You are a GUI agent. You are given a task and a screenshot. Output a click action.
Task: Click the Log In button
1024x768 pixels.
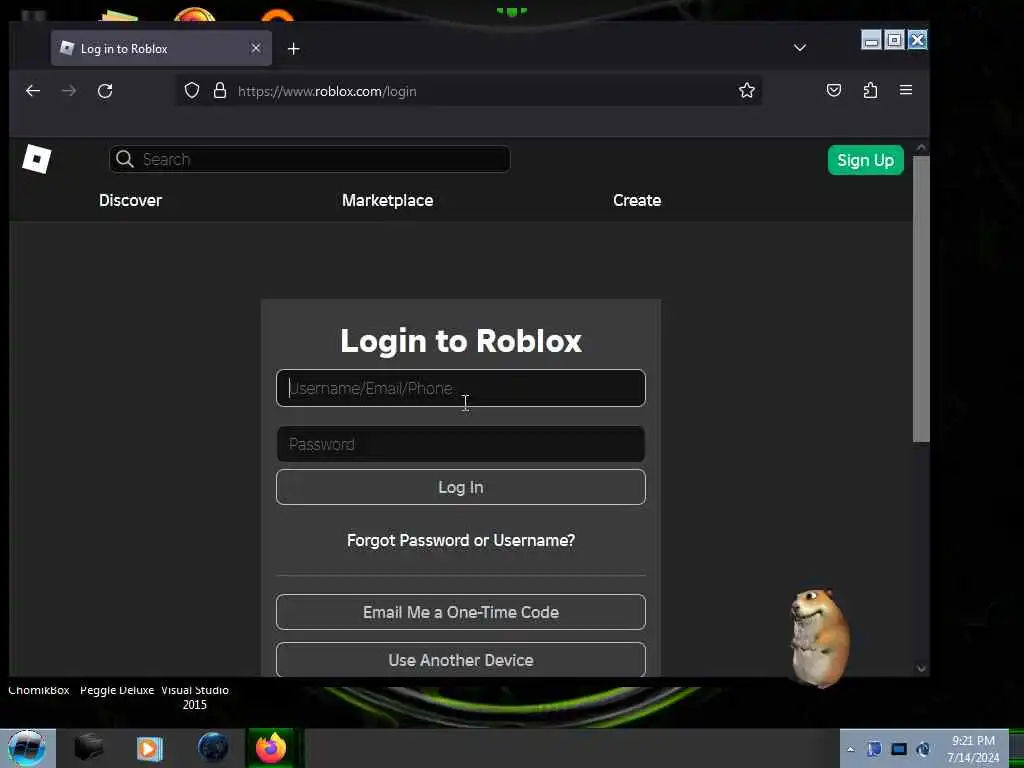coord(460,487)
